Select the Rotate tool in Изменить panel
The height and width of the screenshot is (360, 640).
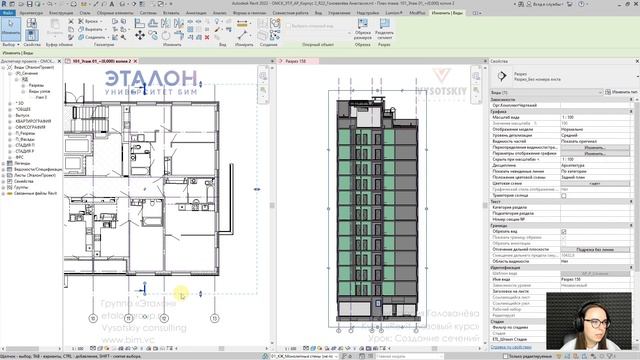[x=166, y=36]
